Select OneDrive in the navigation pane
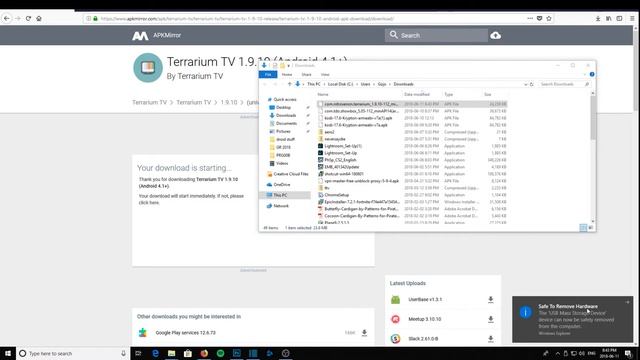The image size is (640, 360). pyautogui.click(x=282, y=184)
